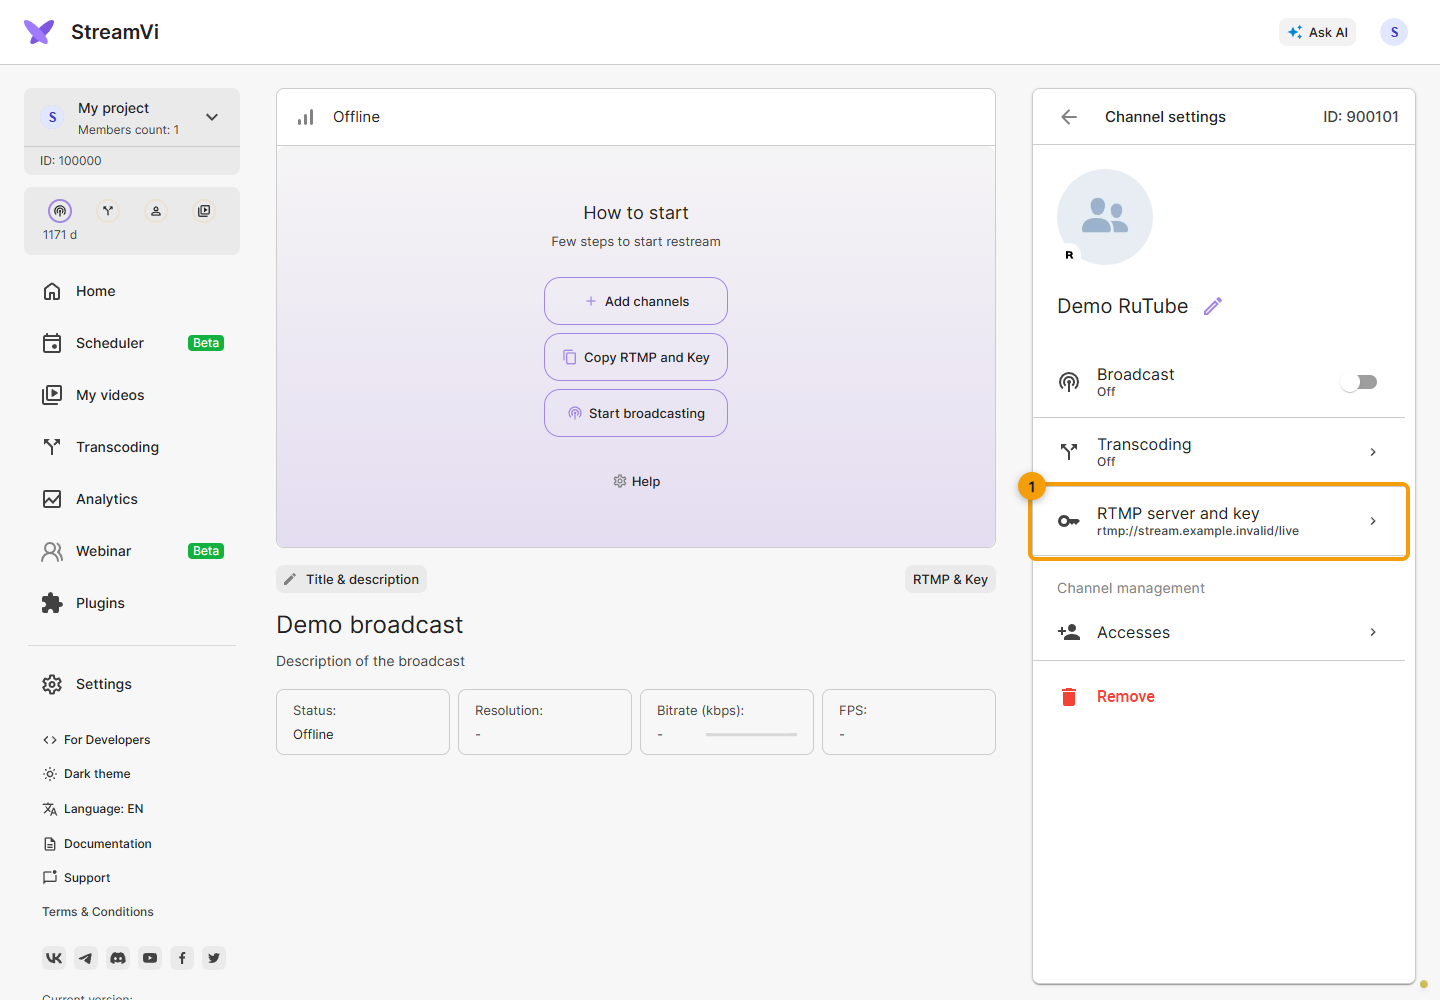Click the Bitrate progress bar
Viewport: 1440px width, 1000px height.
pos(751,735)
